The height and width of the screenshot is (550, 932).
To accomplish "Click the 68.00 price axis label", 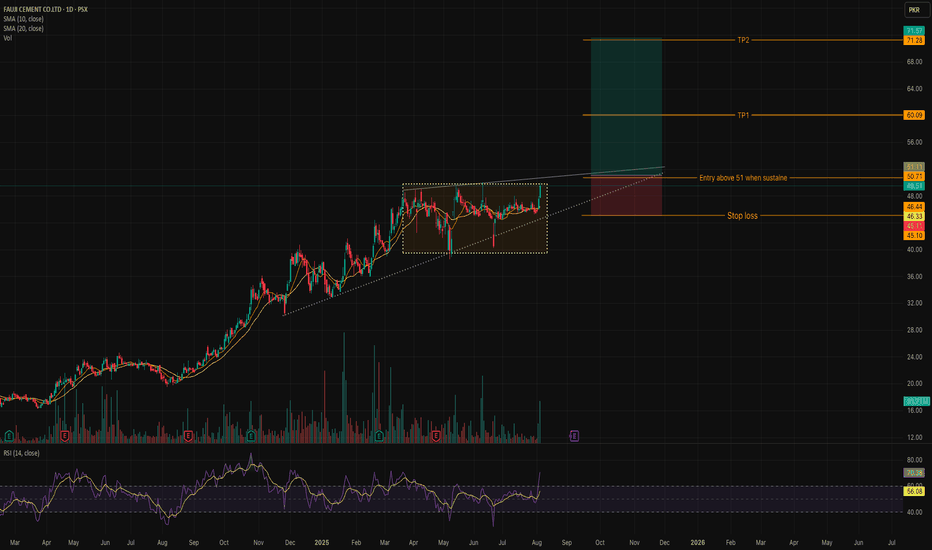I will click(x=914, y=62).
